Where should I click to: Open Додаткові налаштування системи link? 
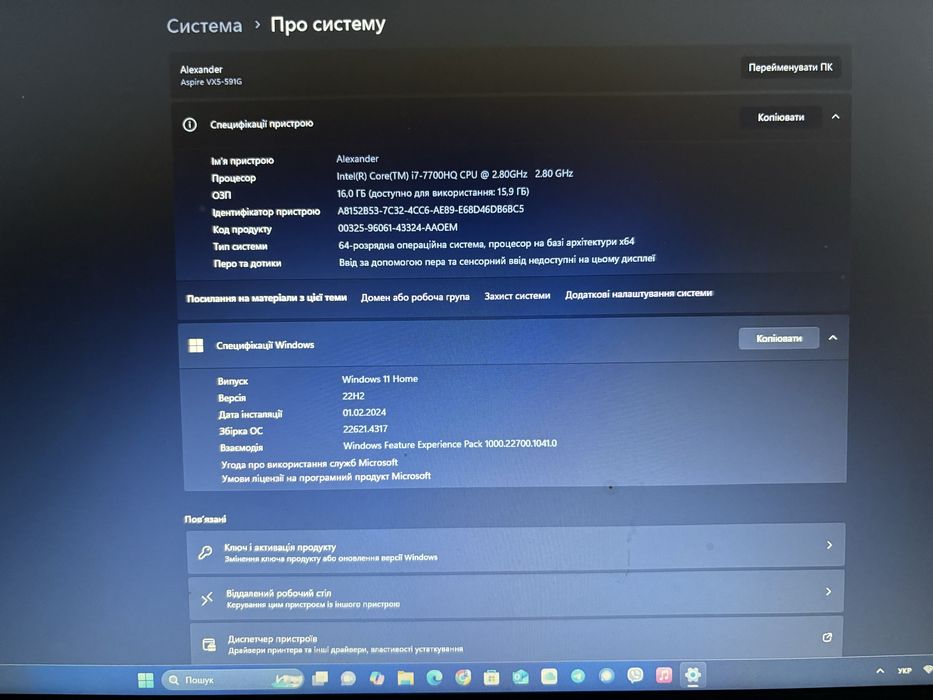[x=638, y=294]
